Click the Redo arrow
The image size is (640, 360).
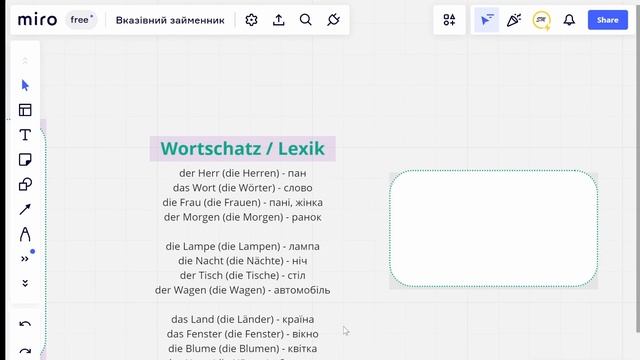[25, 351]
